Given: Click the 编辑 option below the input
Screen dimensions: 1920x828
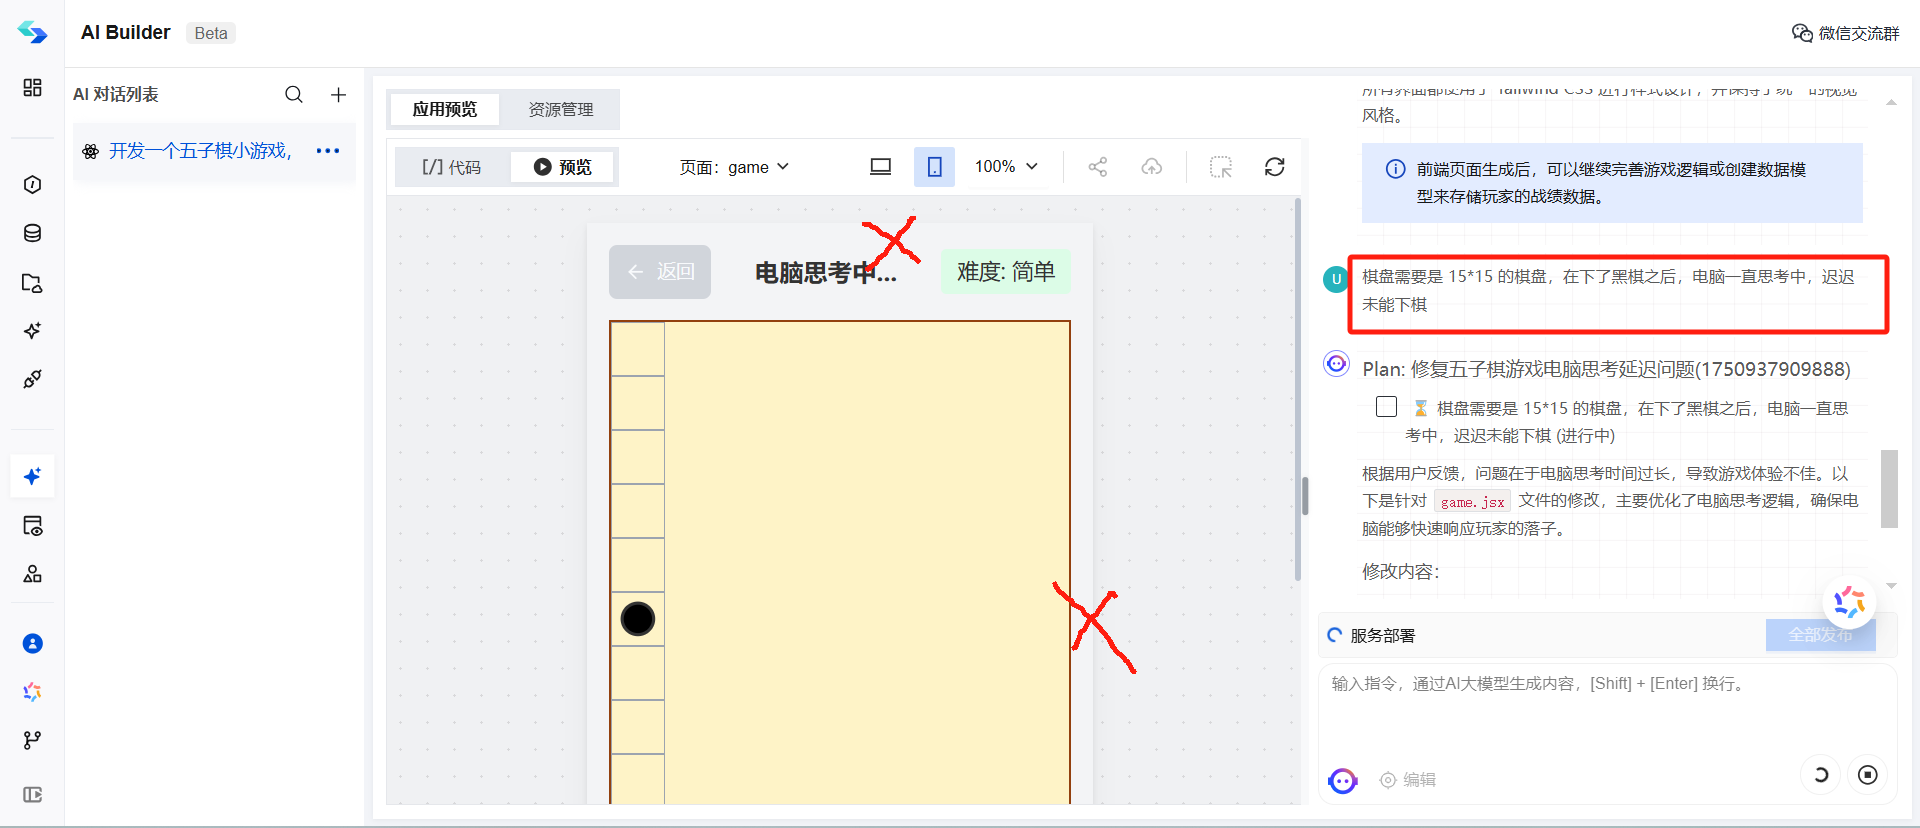Looking at the screenshot, I should tap(1408, 780).
